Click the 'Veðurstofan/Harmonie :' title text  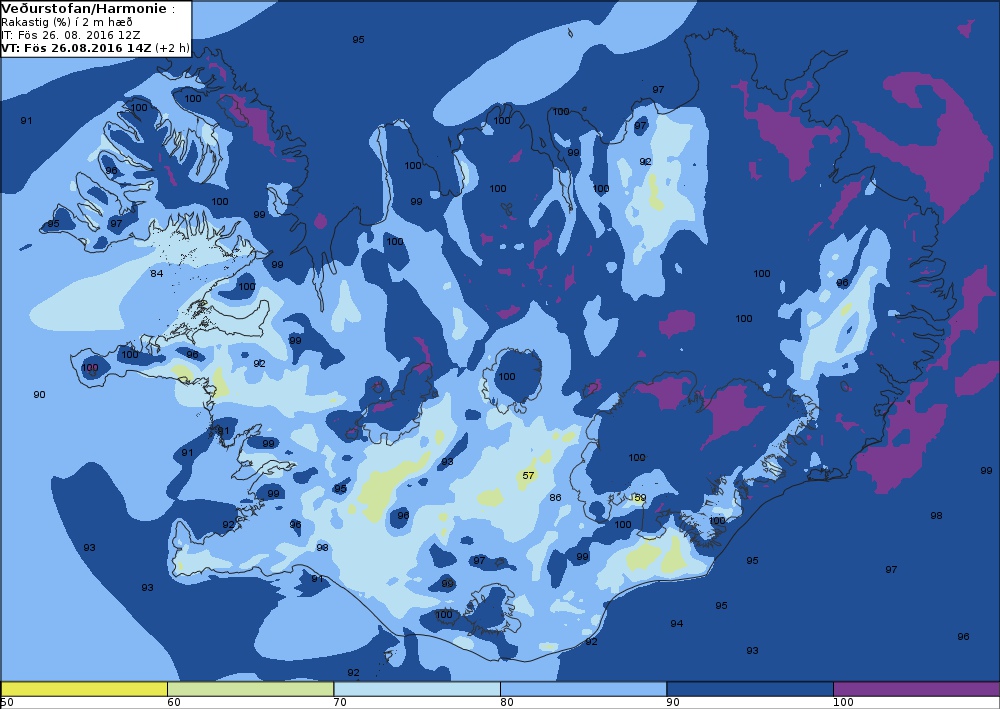[88, 9]
